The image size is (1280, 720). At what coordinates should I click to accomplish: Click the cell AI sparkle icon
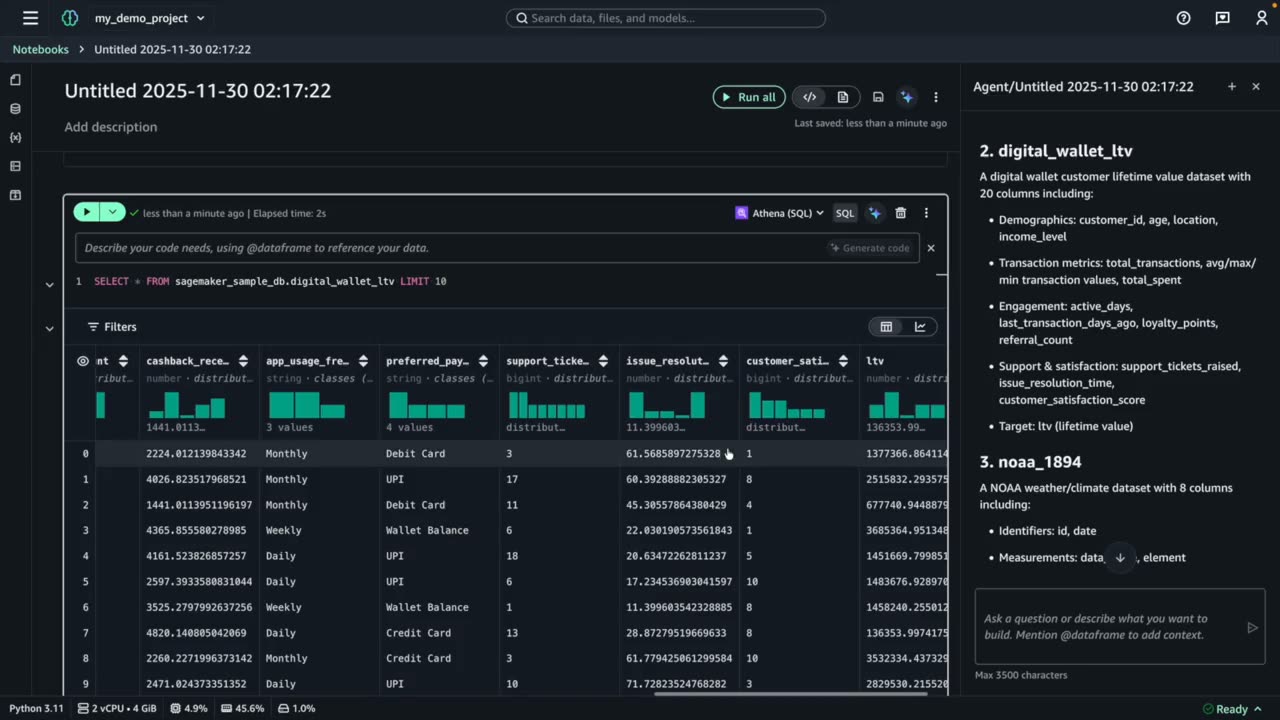[875, 213]
